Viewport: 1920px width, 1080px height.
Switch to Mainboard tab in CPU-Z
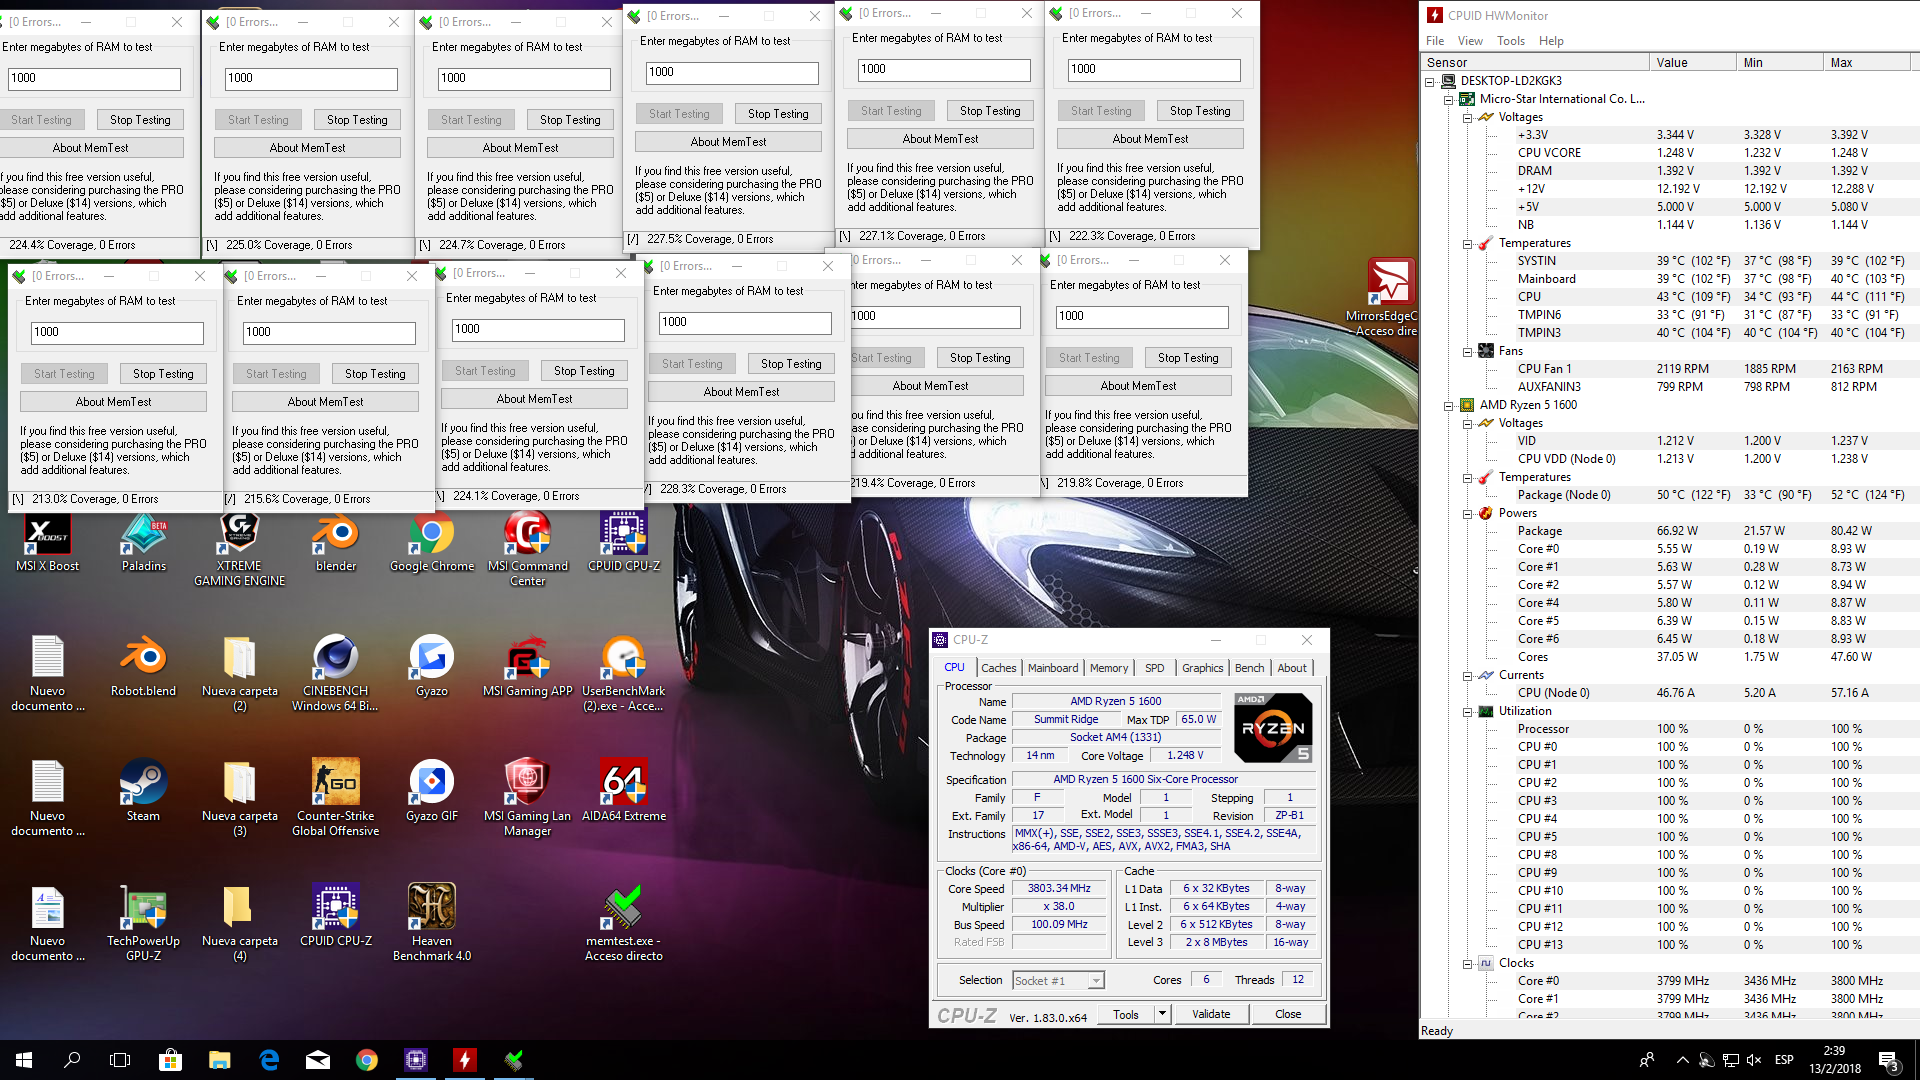click(x=1053, y=668)
